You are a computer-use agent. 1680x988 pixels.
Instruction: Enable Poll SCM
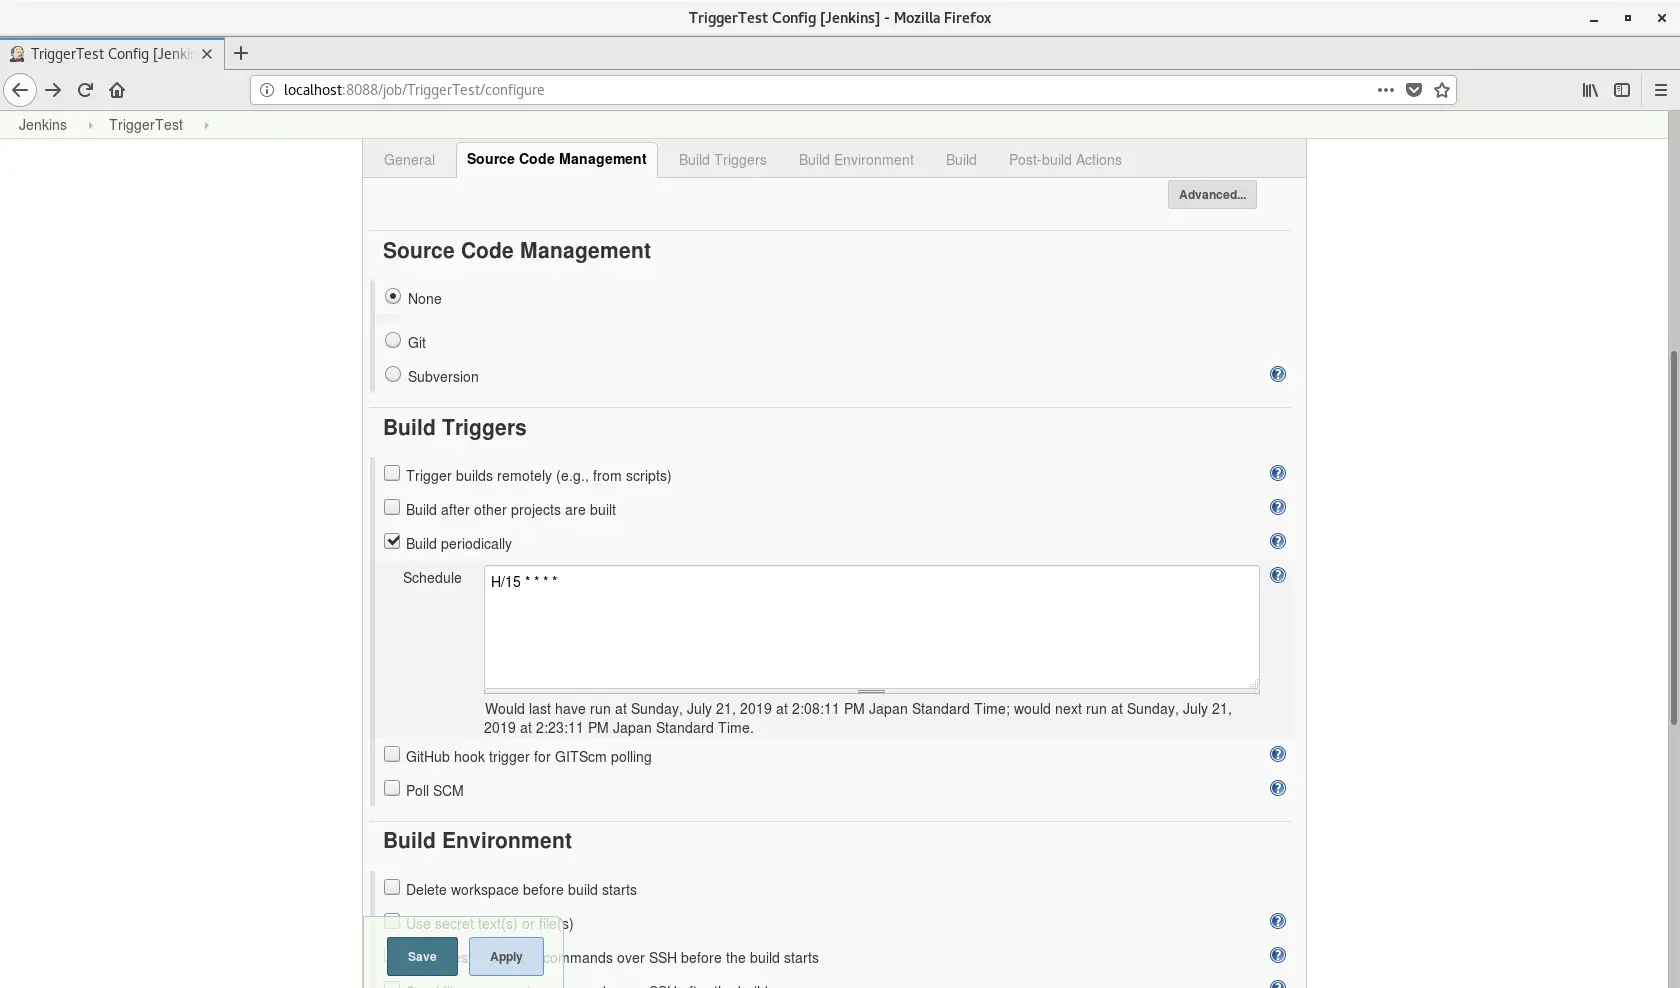point(392,788)
